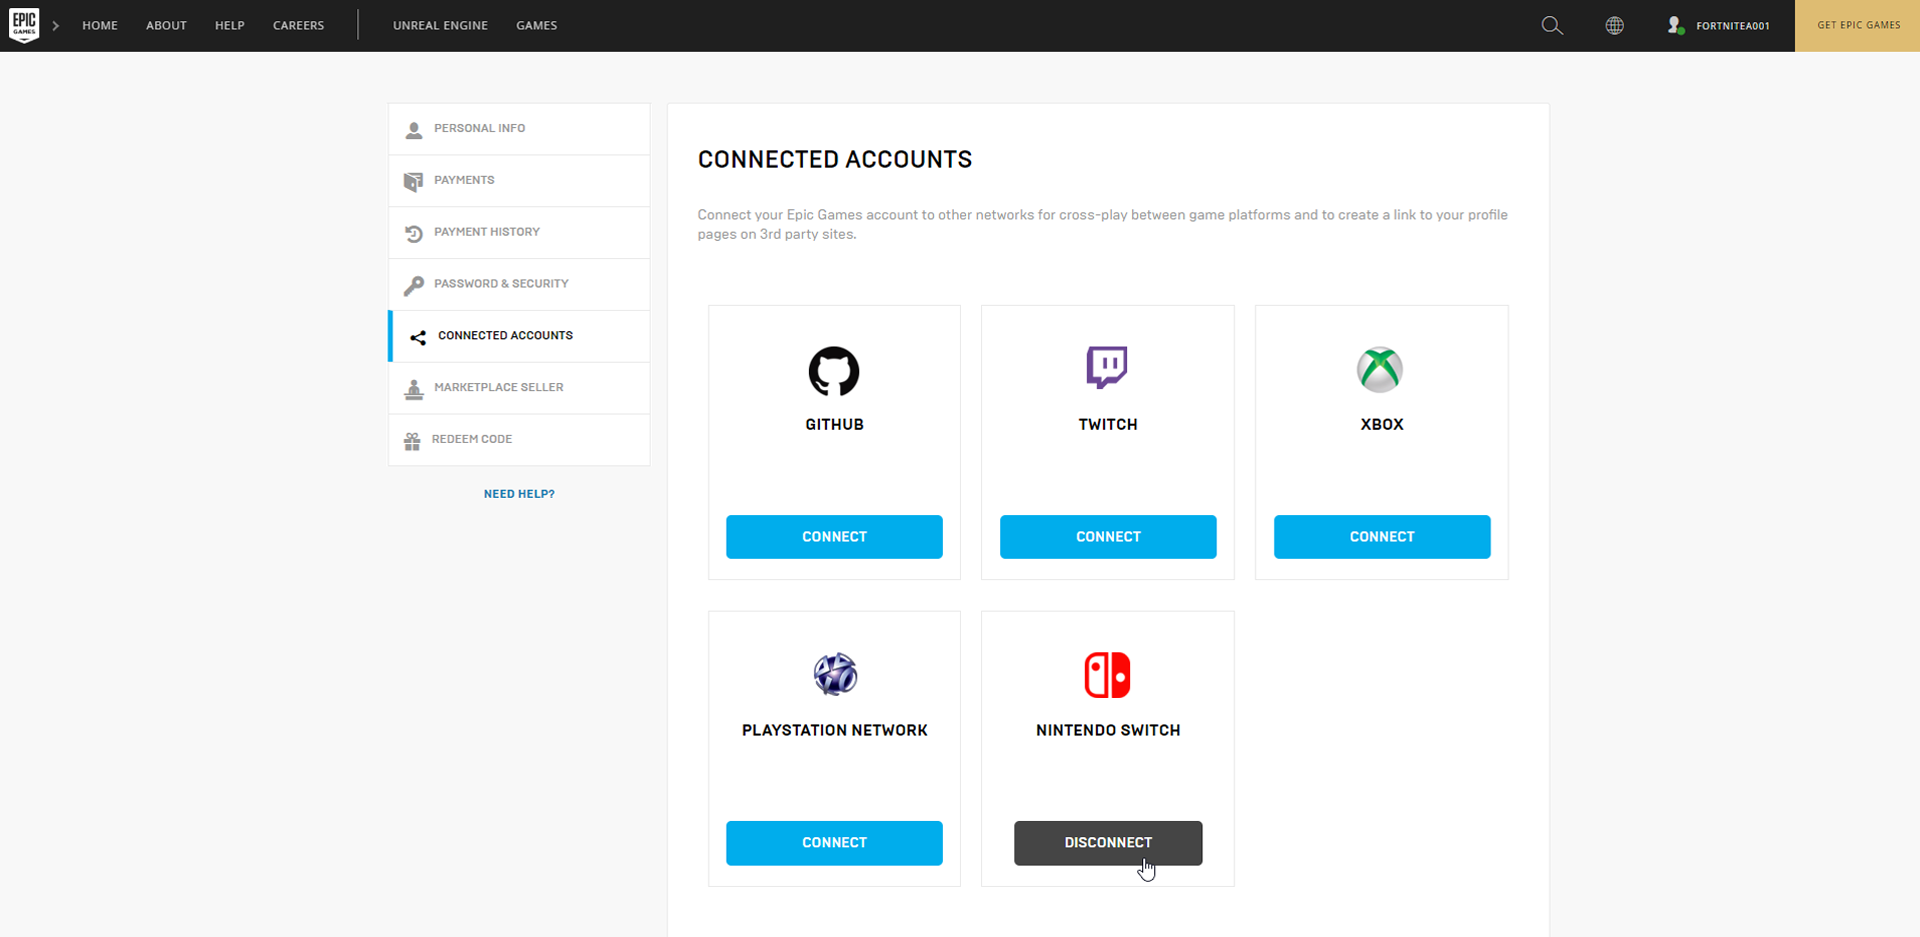Click the Nintendo Switch logo
1920x937 pixels.
coord(1108,675)
